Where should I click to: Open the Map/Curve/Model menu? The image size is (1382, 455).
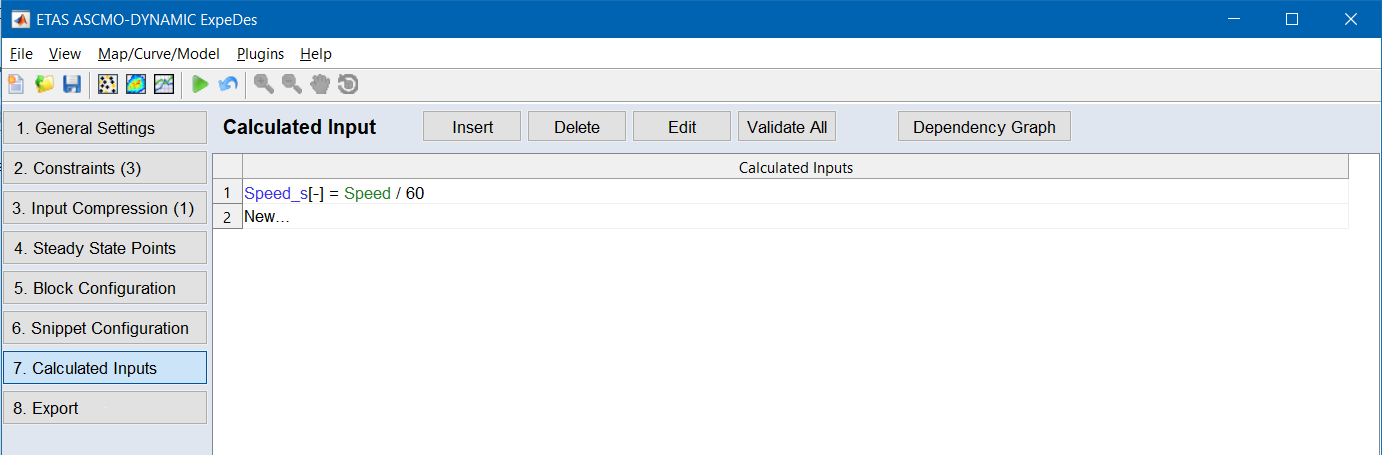pos(158,54)
